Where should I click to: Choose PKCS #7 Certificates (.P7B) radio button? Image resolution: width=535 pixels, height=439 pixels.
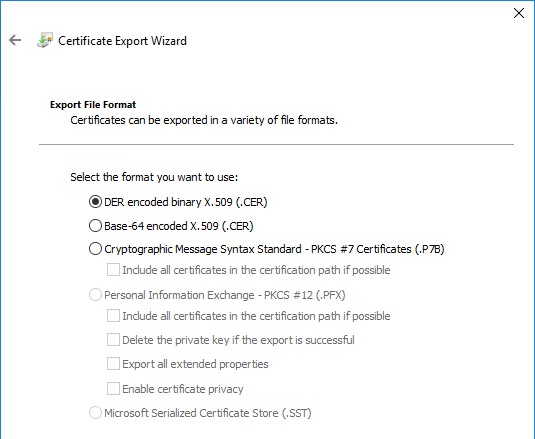(x=95, y=249)
